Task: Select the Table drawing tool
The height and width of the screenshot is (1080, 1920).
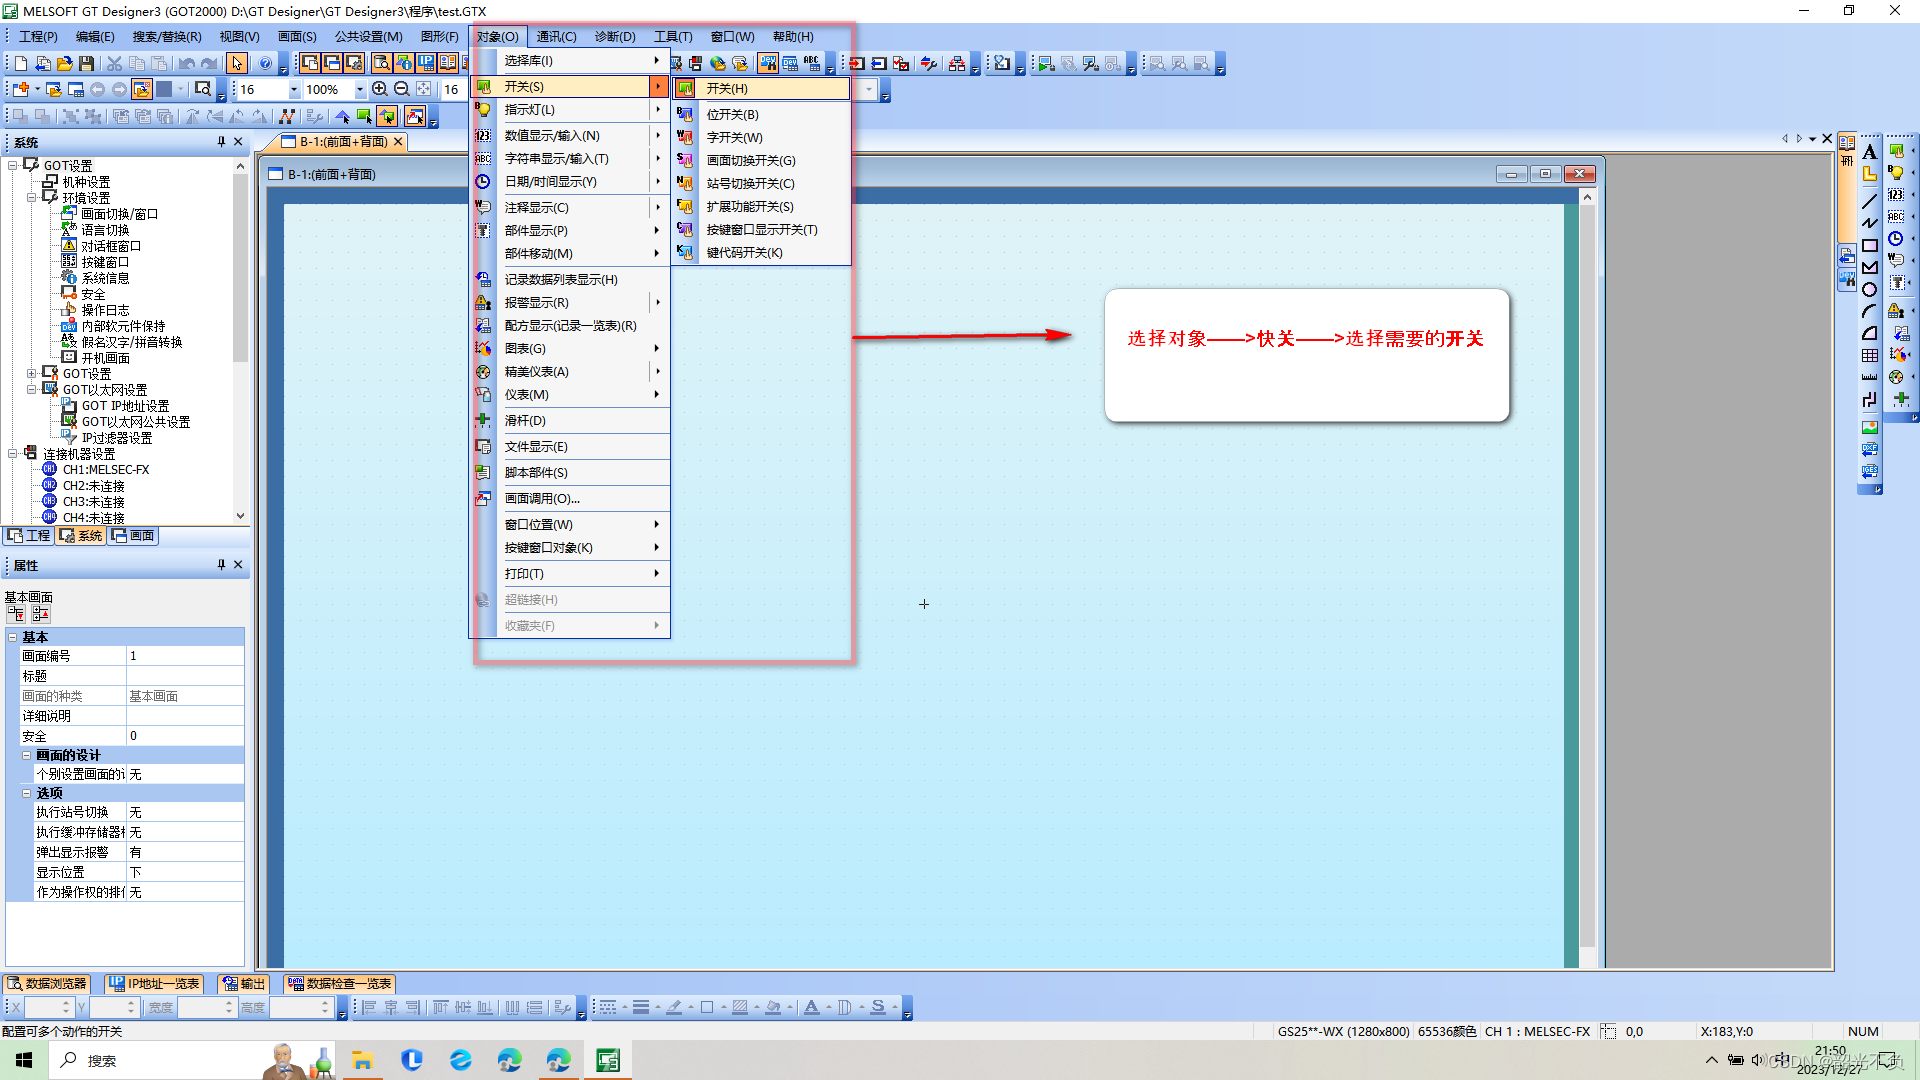Action: click(x=1869, y=356)
